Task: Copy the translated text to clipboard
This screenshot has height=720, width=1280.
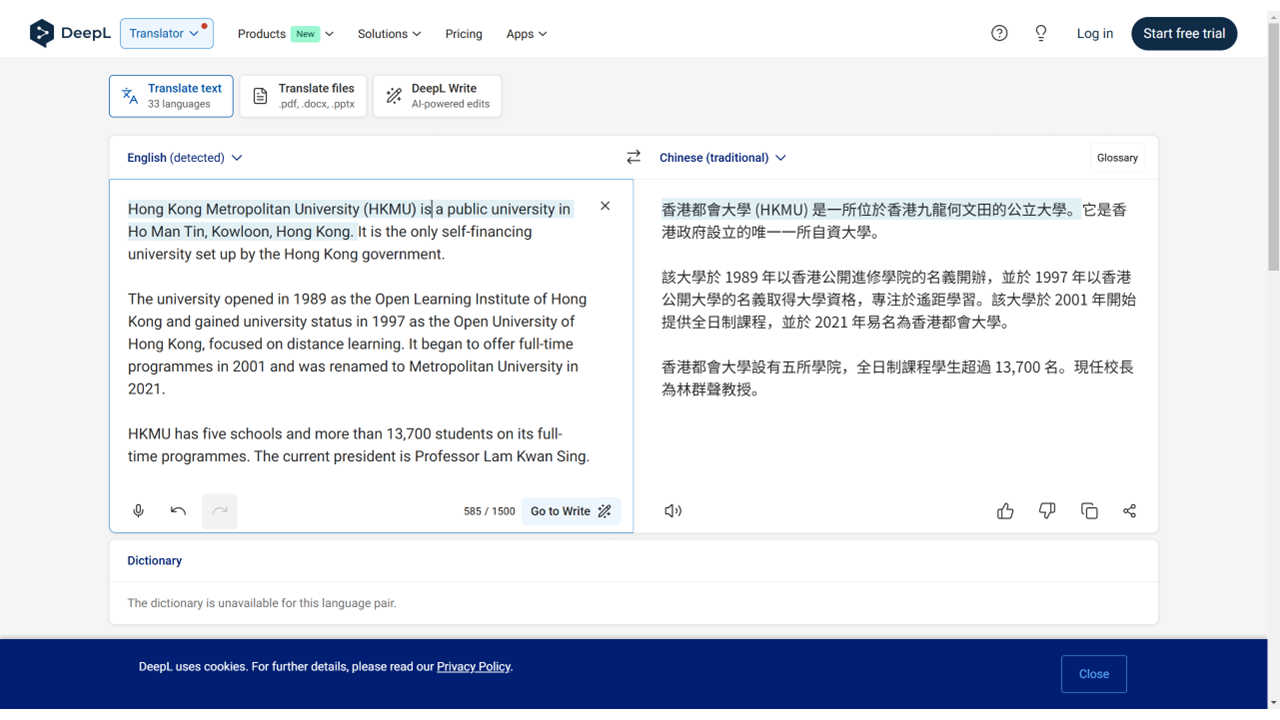Action: click(1089, 511)
